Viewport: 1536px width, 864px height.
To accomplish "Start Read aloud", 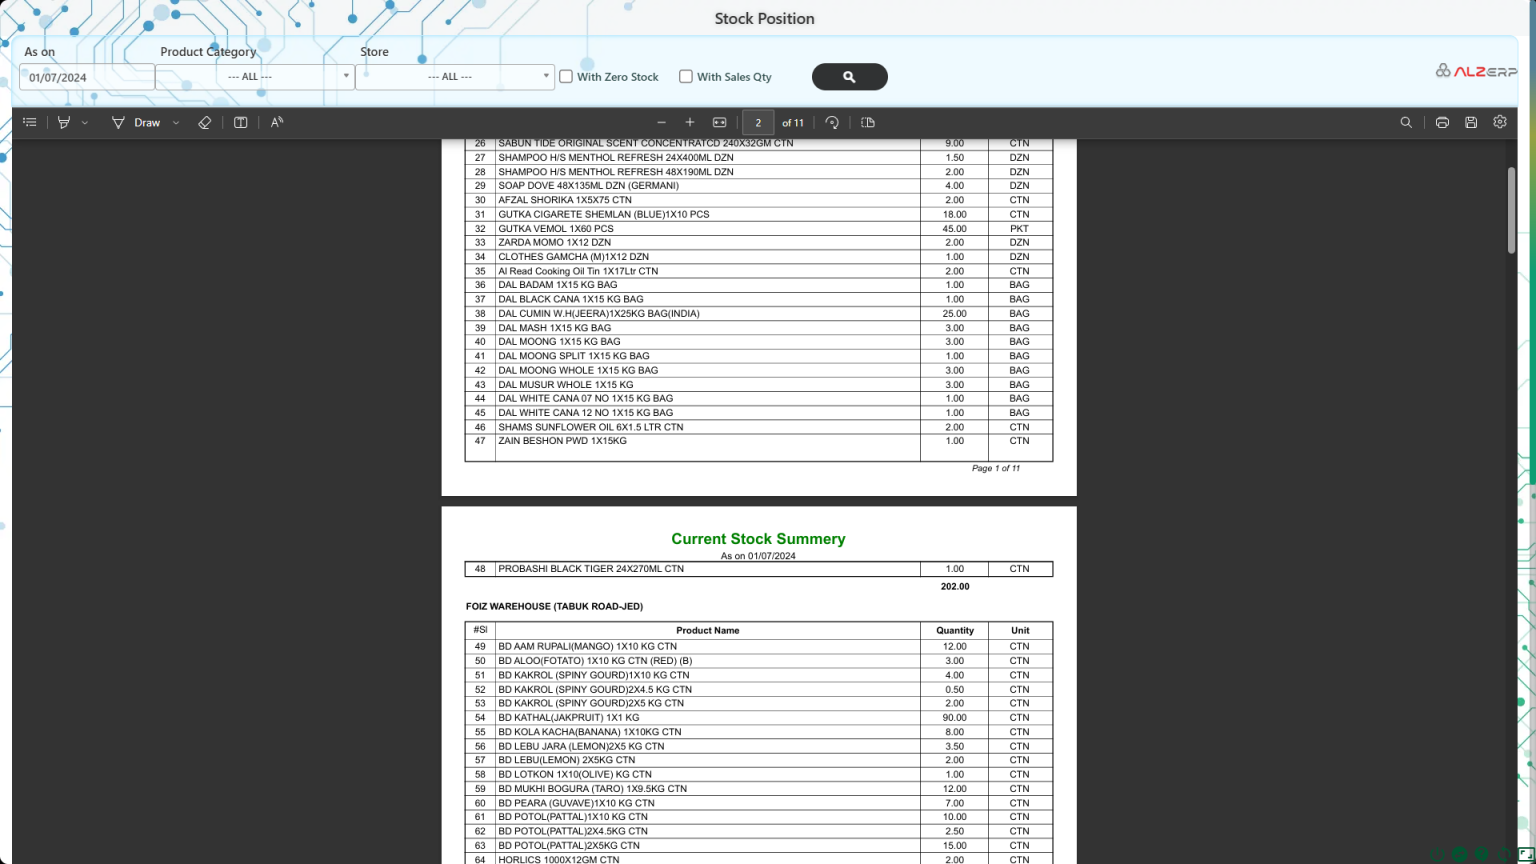I will coord(277,122).
